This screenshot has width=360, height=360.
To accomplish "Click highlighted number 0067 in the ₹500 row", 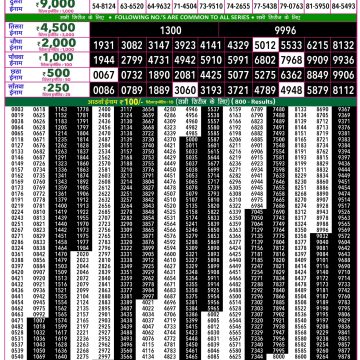I will pos(104,75).
